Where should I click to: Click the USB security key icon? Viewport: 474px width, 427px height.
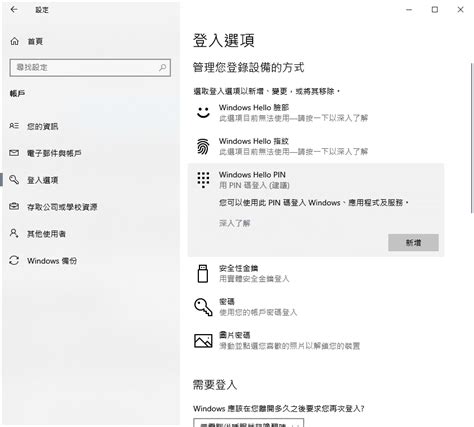click(203, 273)
